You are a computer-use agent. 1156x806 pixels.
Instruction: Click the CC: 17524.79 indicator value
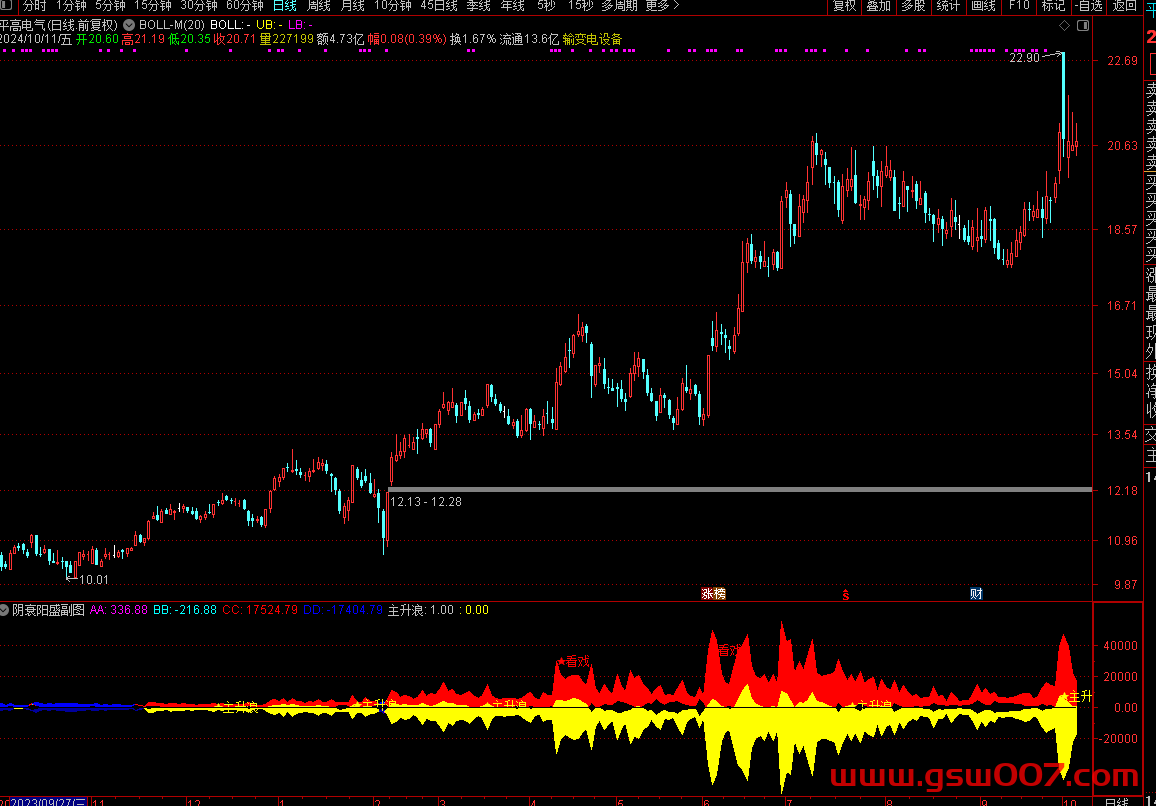260,610
